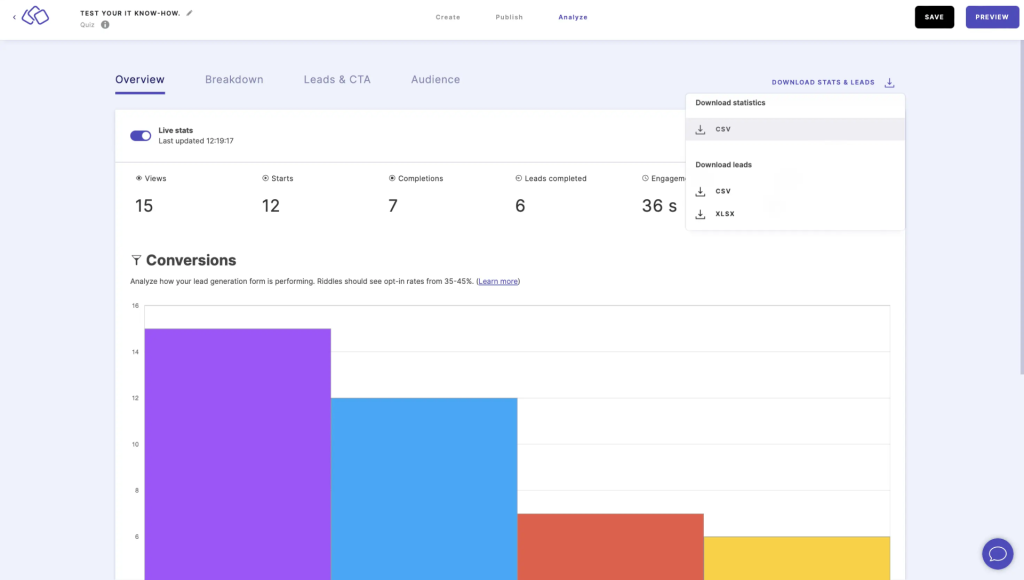This screenshot has height=580, width=1024.
Task: Open the Leads & CTA tab
Action: pyautogui.click(x=337, y=80)
